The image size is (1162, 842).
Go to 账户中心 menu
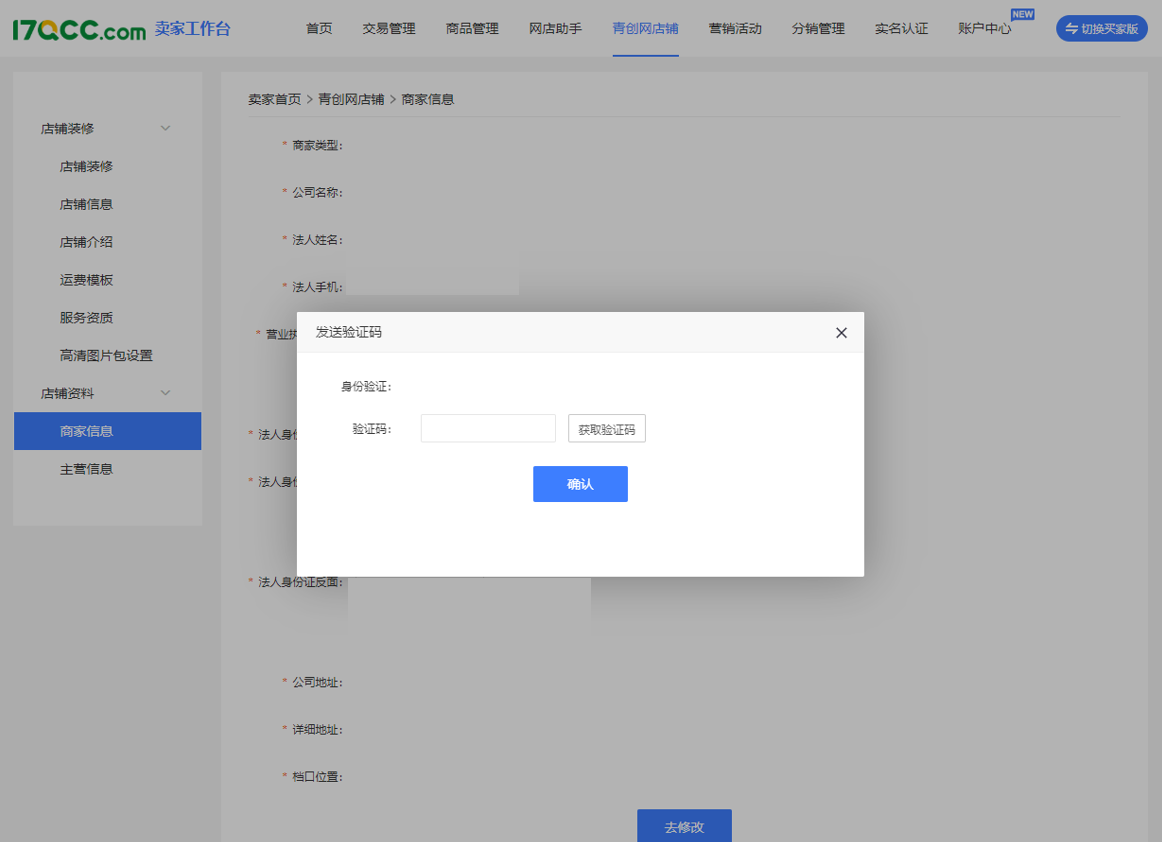click(984, 29)
